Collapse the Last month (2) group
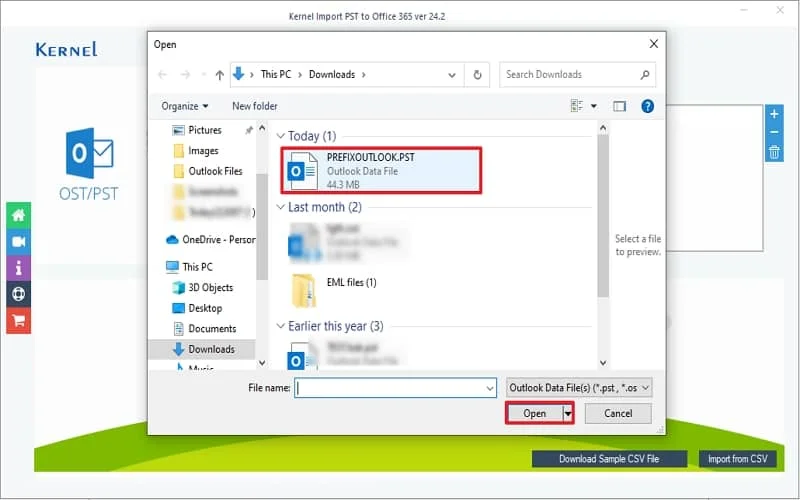 280,207
